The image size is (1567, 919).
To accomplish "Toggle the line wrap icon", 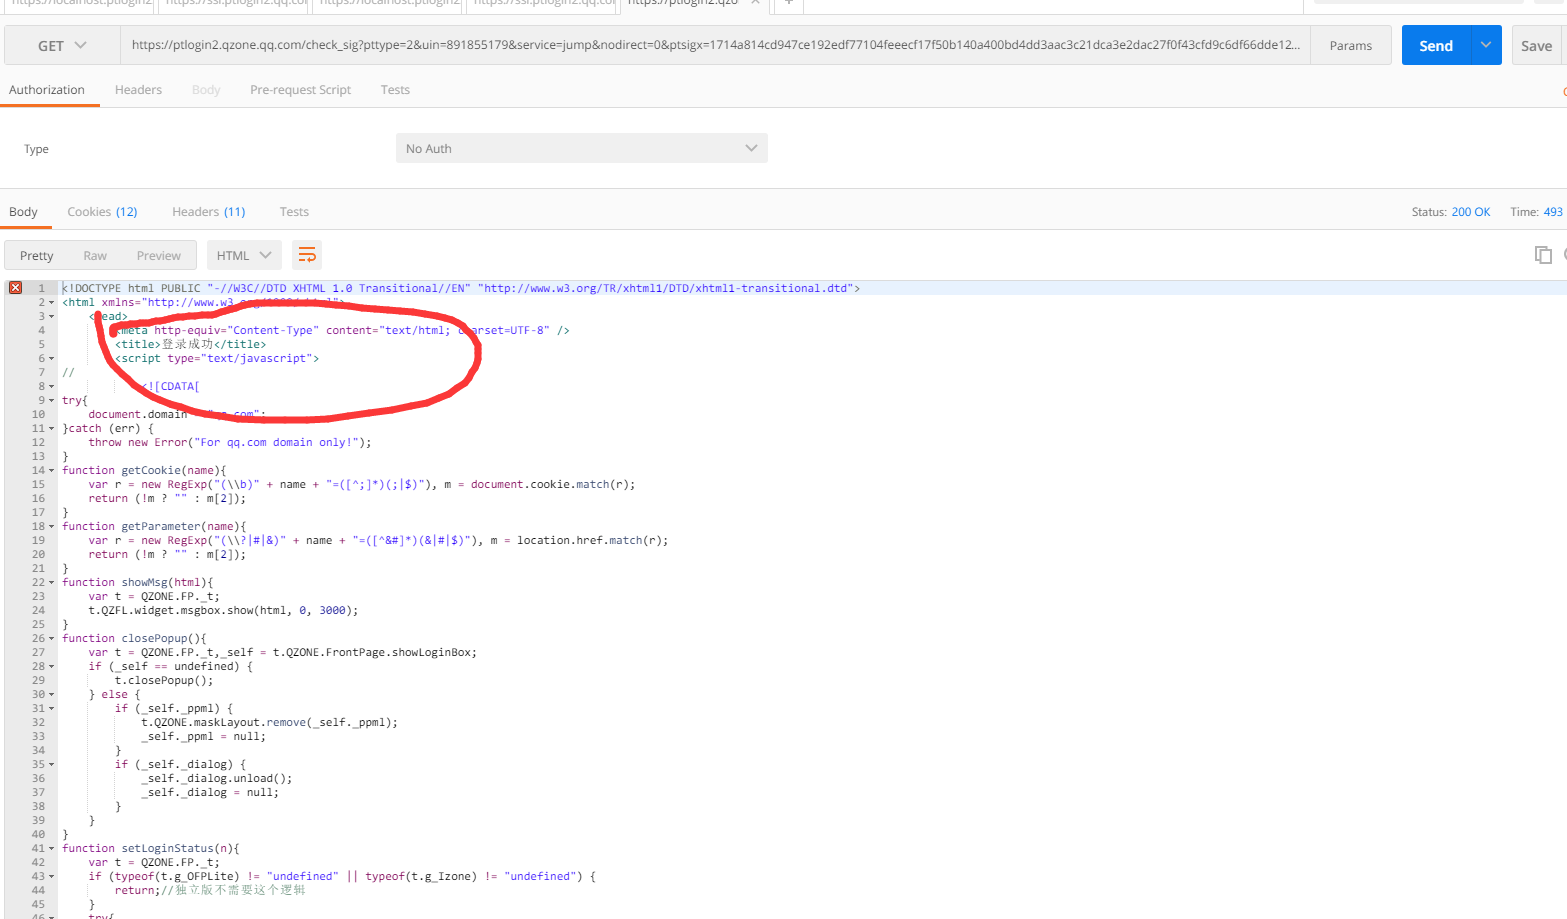I will (x=307, y=256).
